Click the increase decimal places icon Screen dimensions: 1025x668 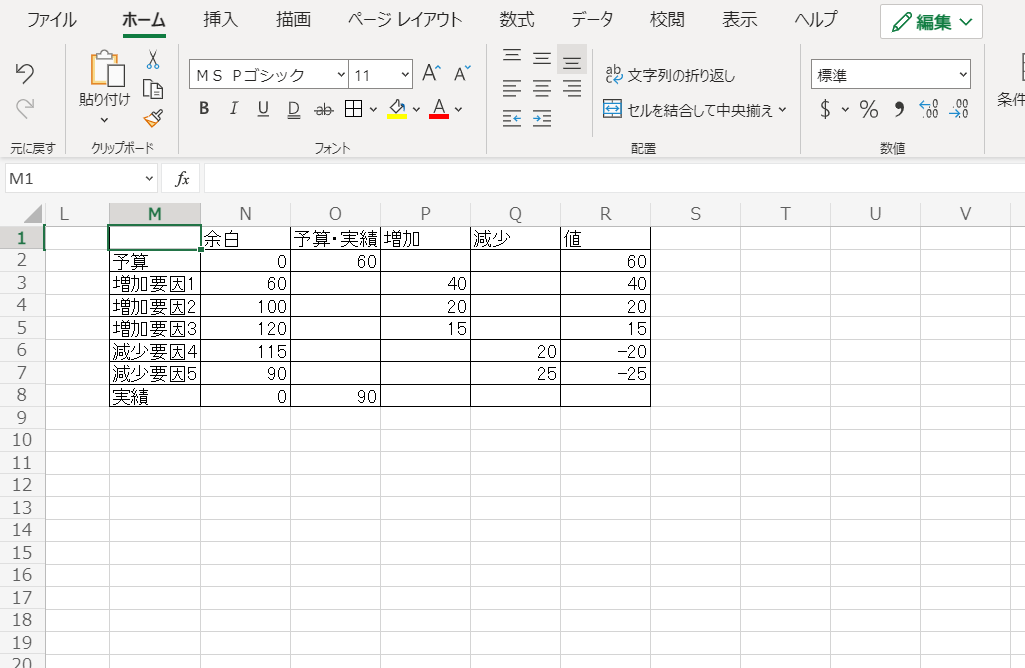(928, 109)
